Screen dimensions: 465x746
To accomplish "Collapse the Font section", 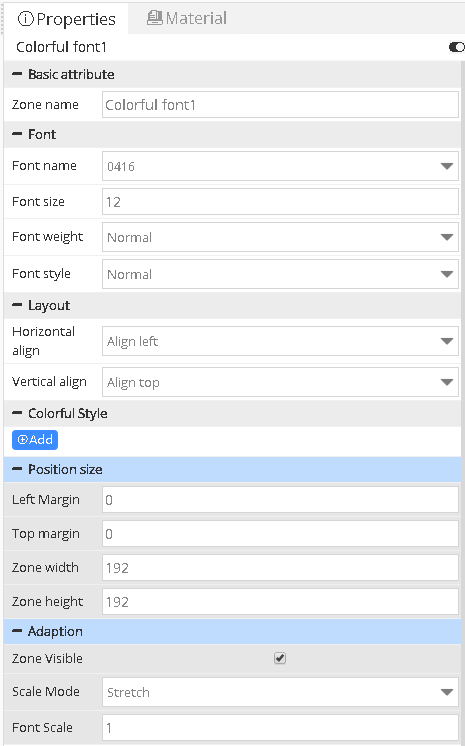I will point(17,134).
